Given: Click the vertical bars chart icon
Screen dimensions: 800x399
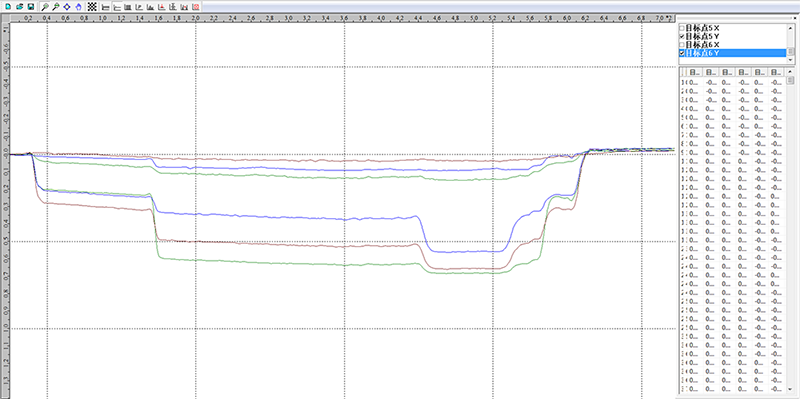Looking at the screenshot, I should (x=128, y=7).
